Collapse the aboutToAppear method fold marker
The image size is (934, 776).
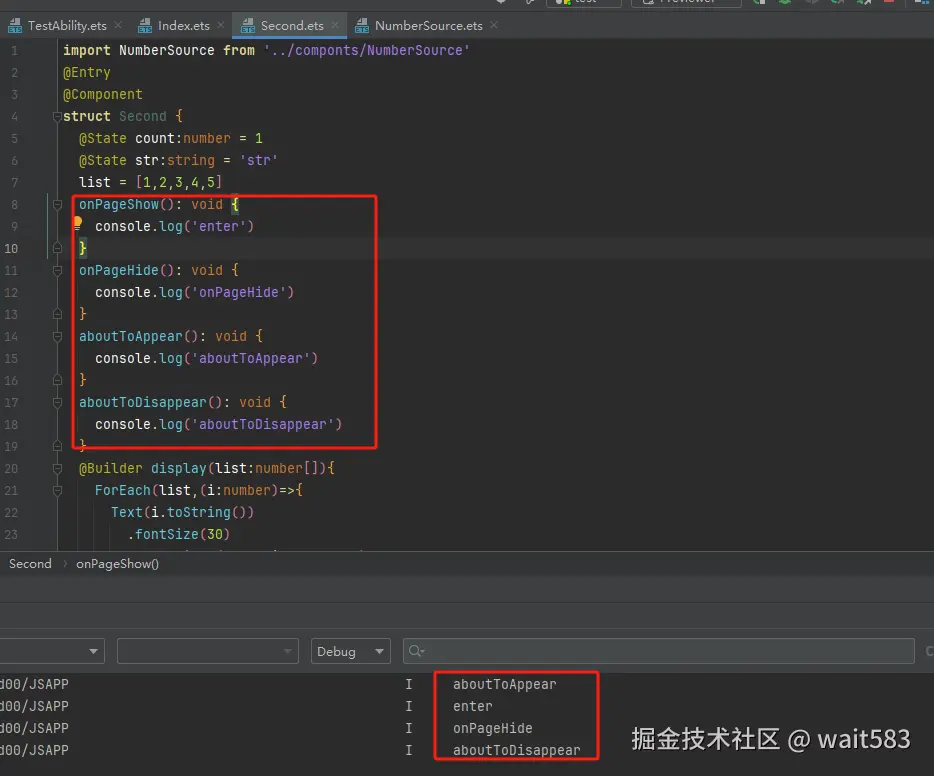click(x=57, y=336)
